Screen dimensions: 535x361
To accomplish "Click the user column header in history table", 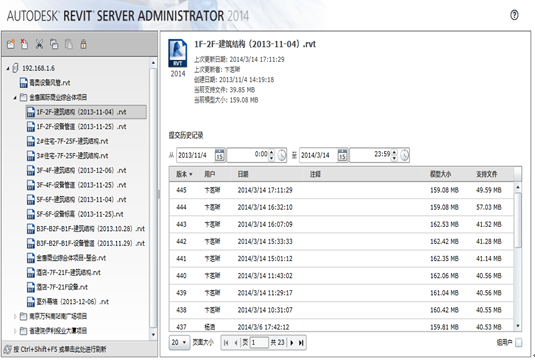I will [x=209, y=174].
